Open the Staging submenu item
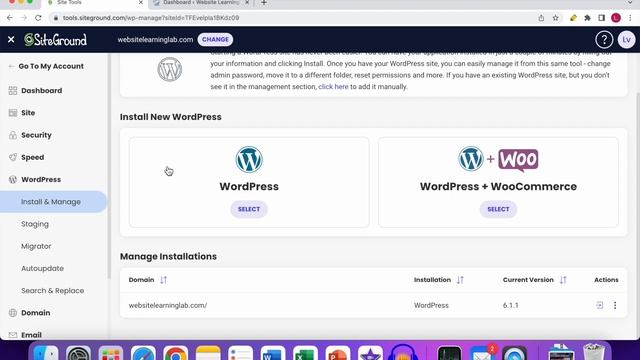 point(35,224)
